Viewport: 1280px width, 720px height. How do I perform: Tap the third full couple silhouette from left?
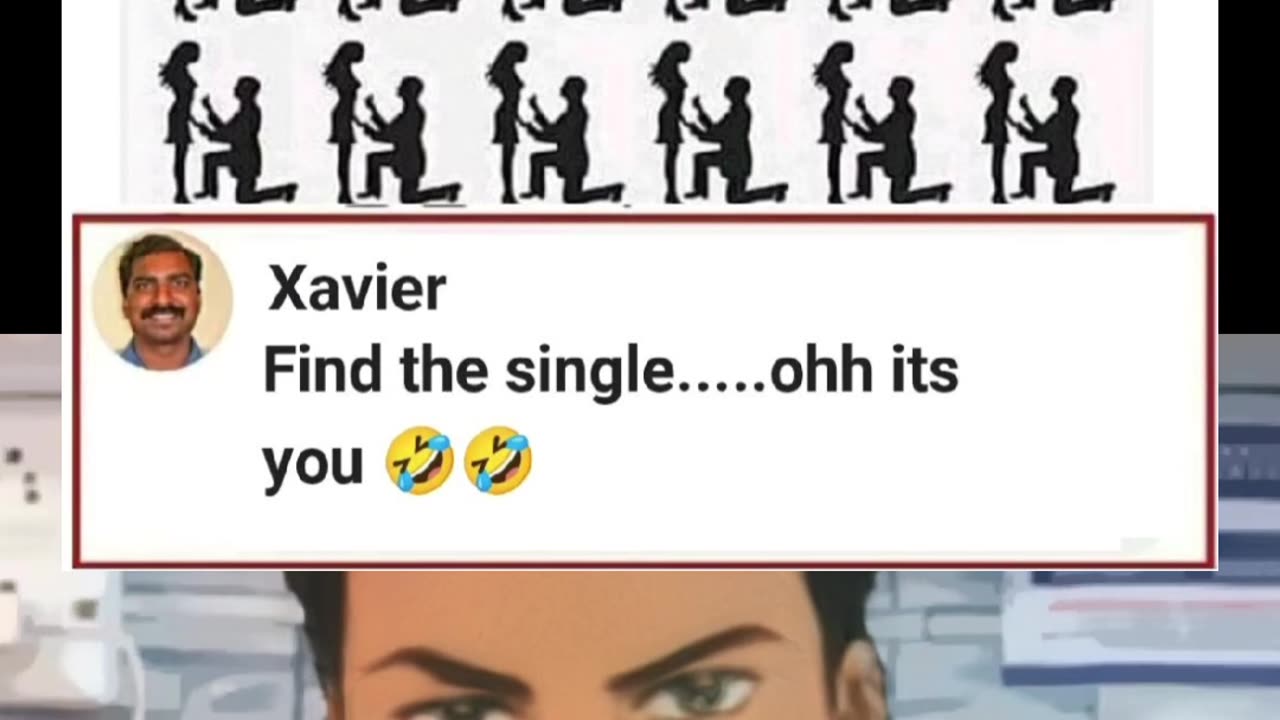click(555, 123)
